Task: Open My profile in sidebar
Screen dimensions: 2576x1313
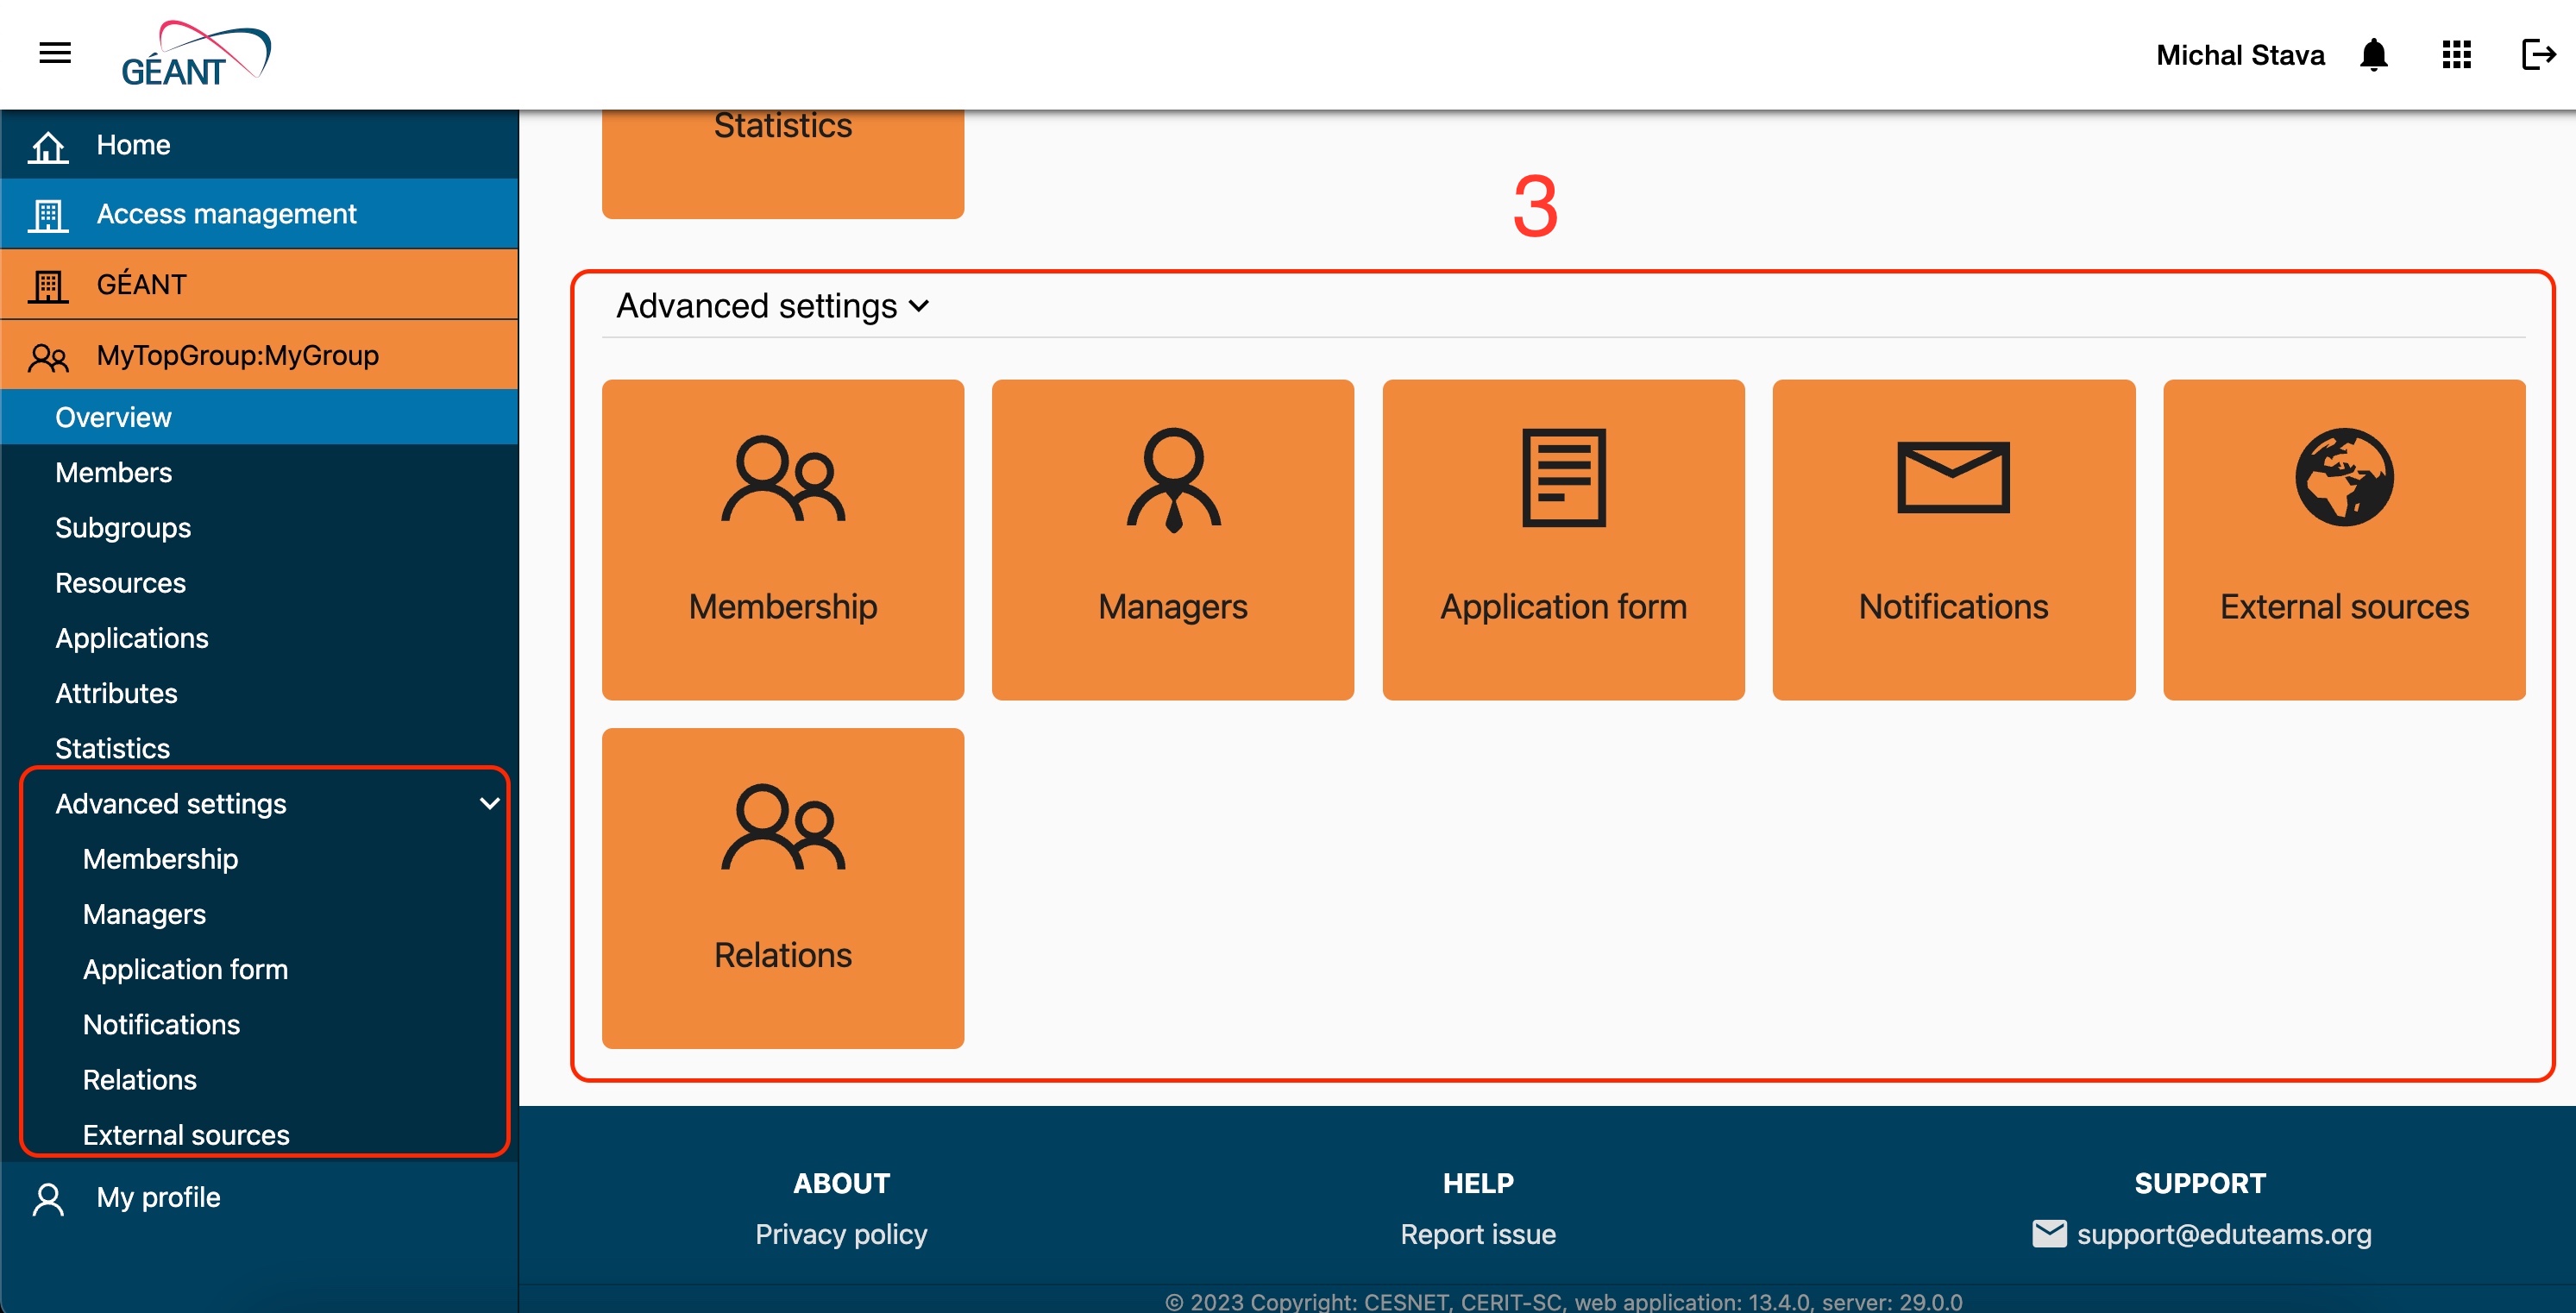Action: [259, 1198]
